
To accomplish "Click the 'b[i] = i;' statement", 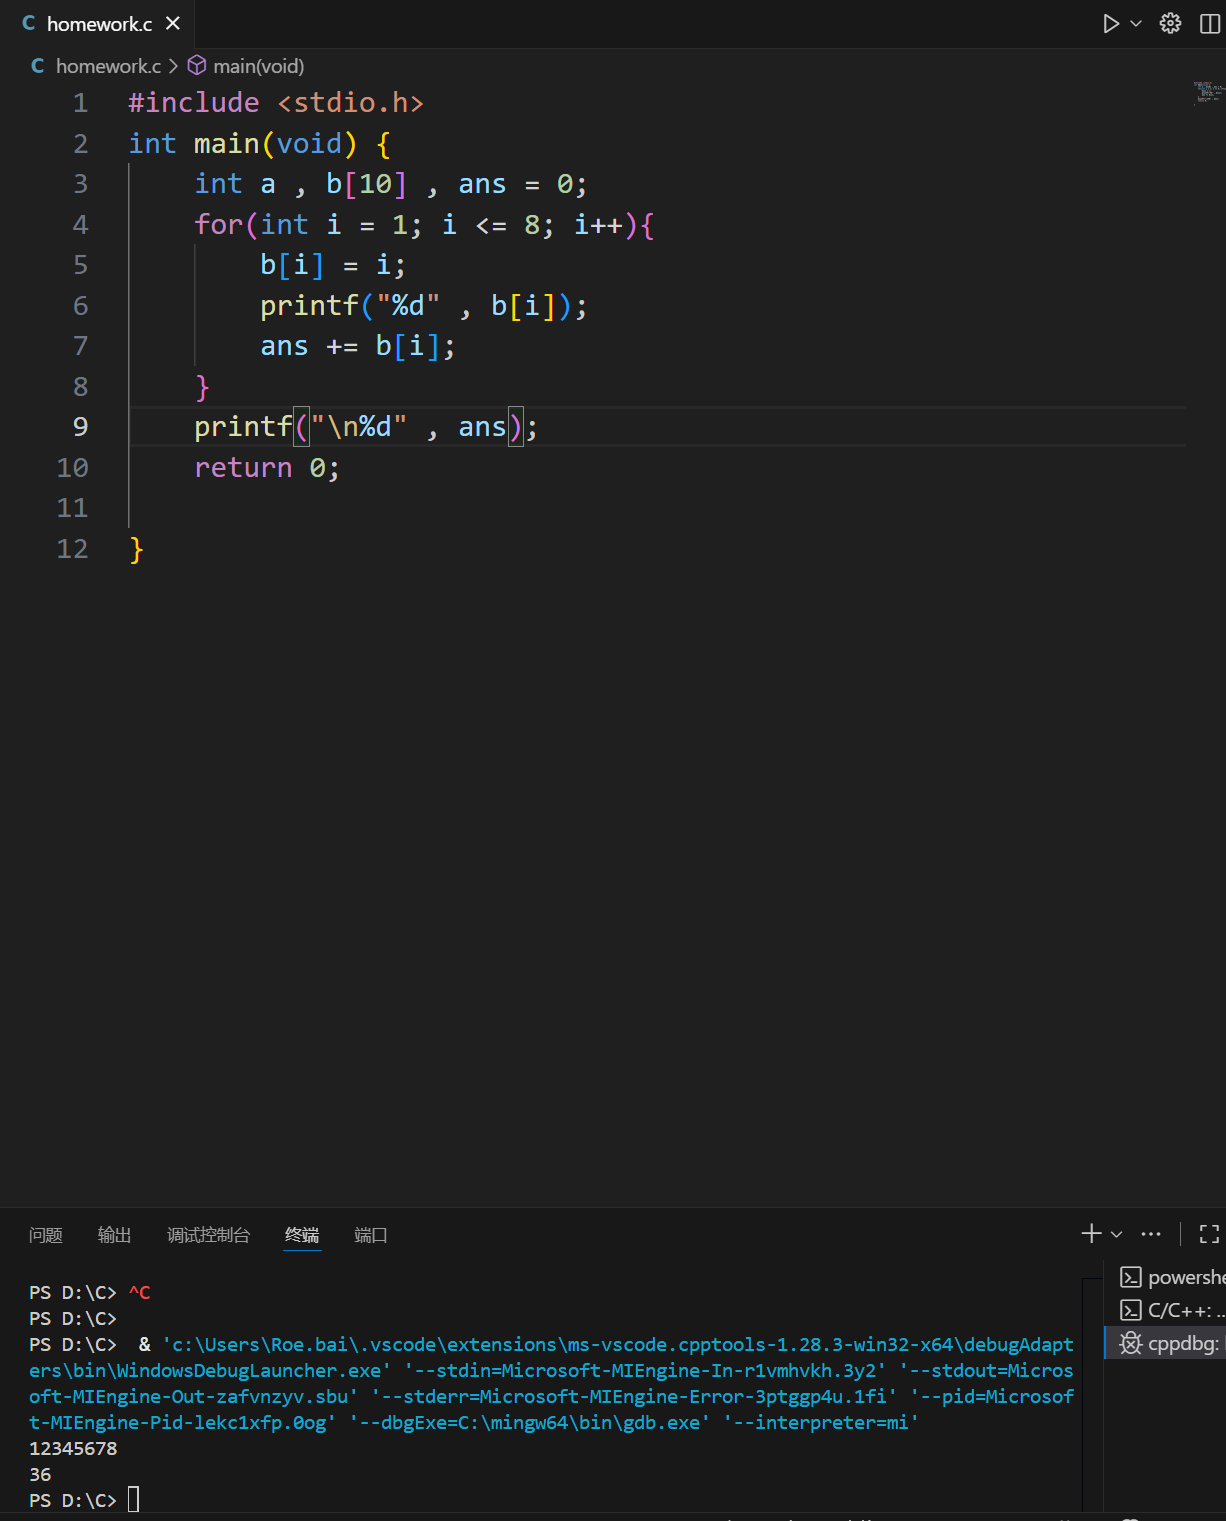I will click(x=333, y=265).
